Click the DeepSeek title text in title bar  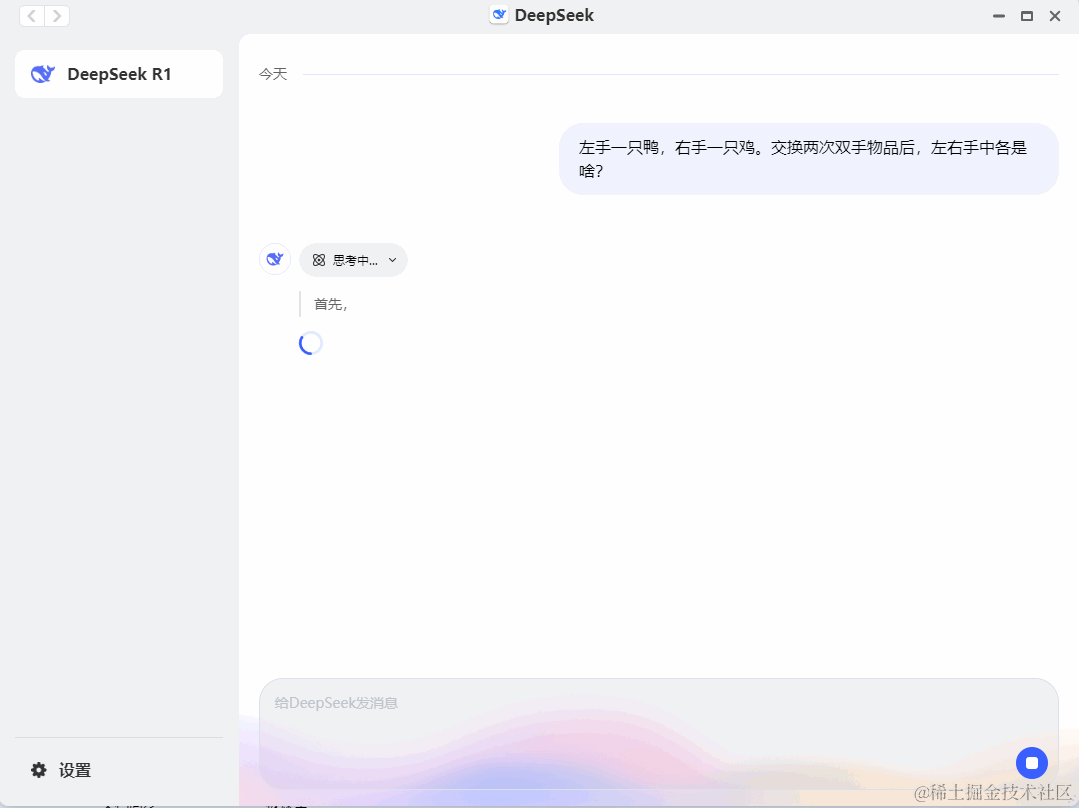553,15
